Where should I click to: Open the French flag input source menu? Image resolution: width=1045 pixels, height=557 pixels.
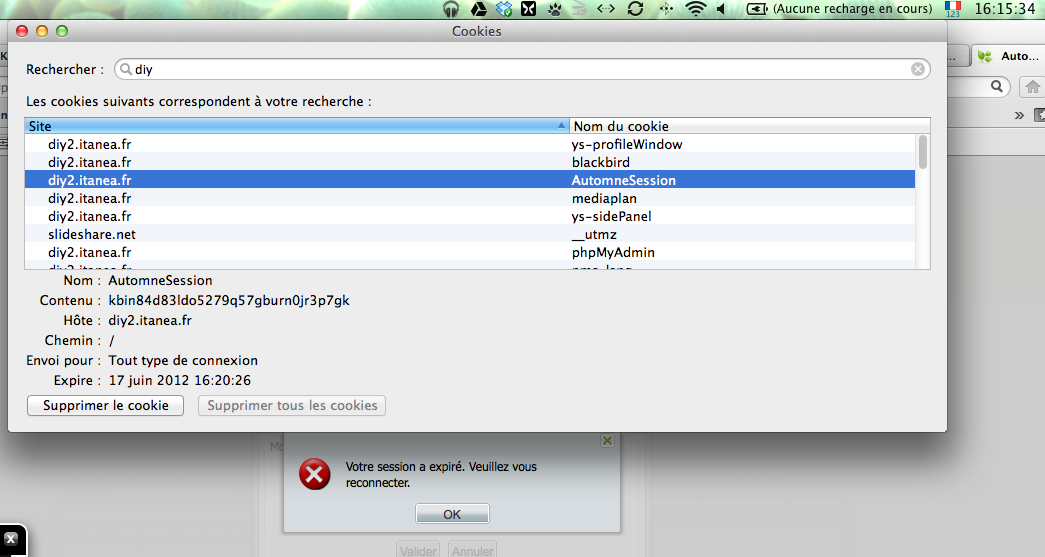click(952, 9)
